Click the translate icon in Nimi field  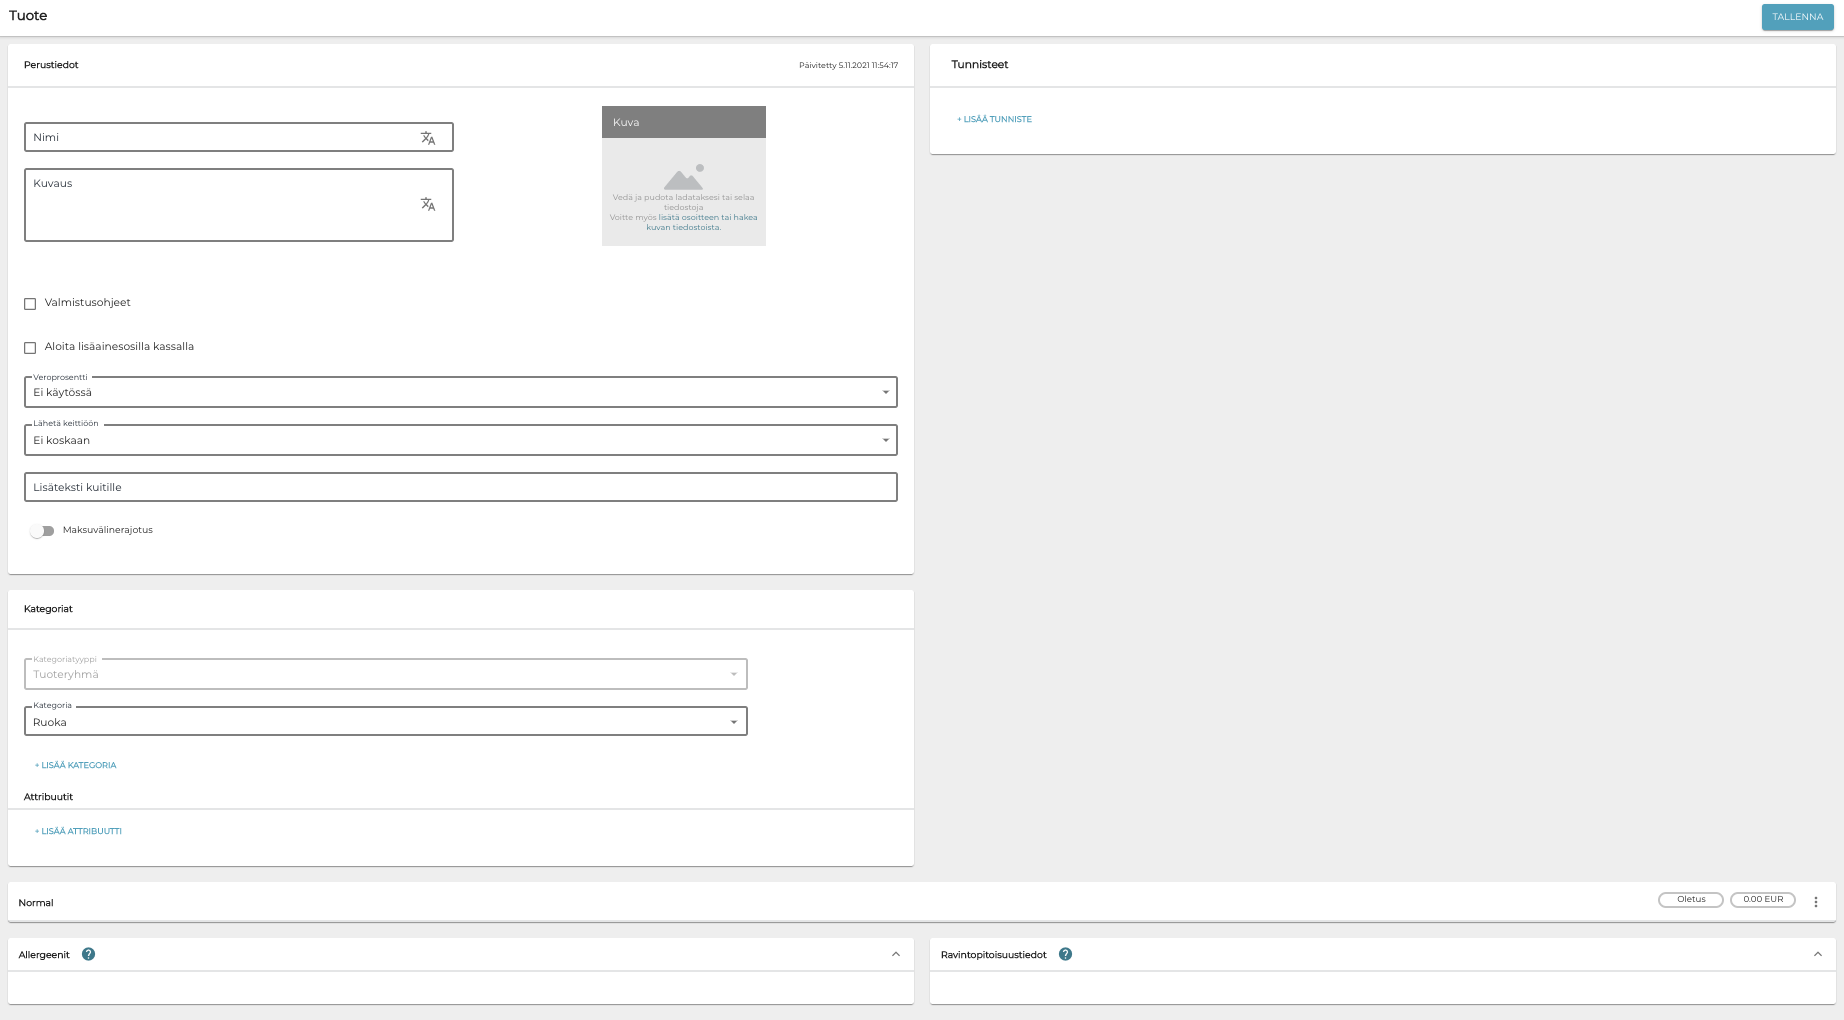428,138
